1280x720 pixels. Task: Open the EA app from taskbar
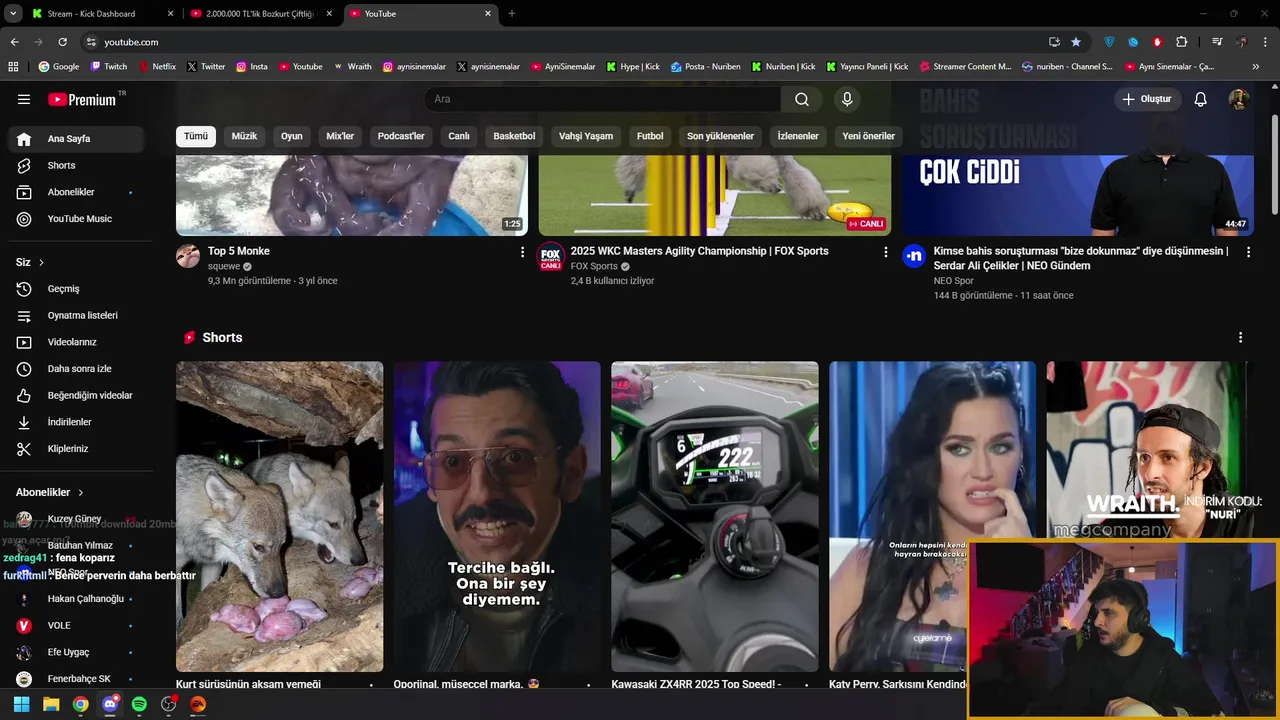tap(198, 704)
